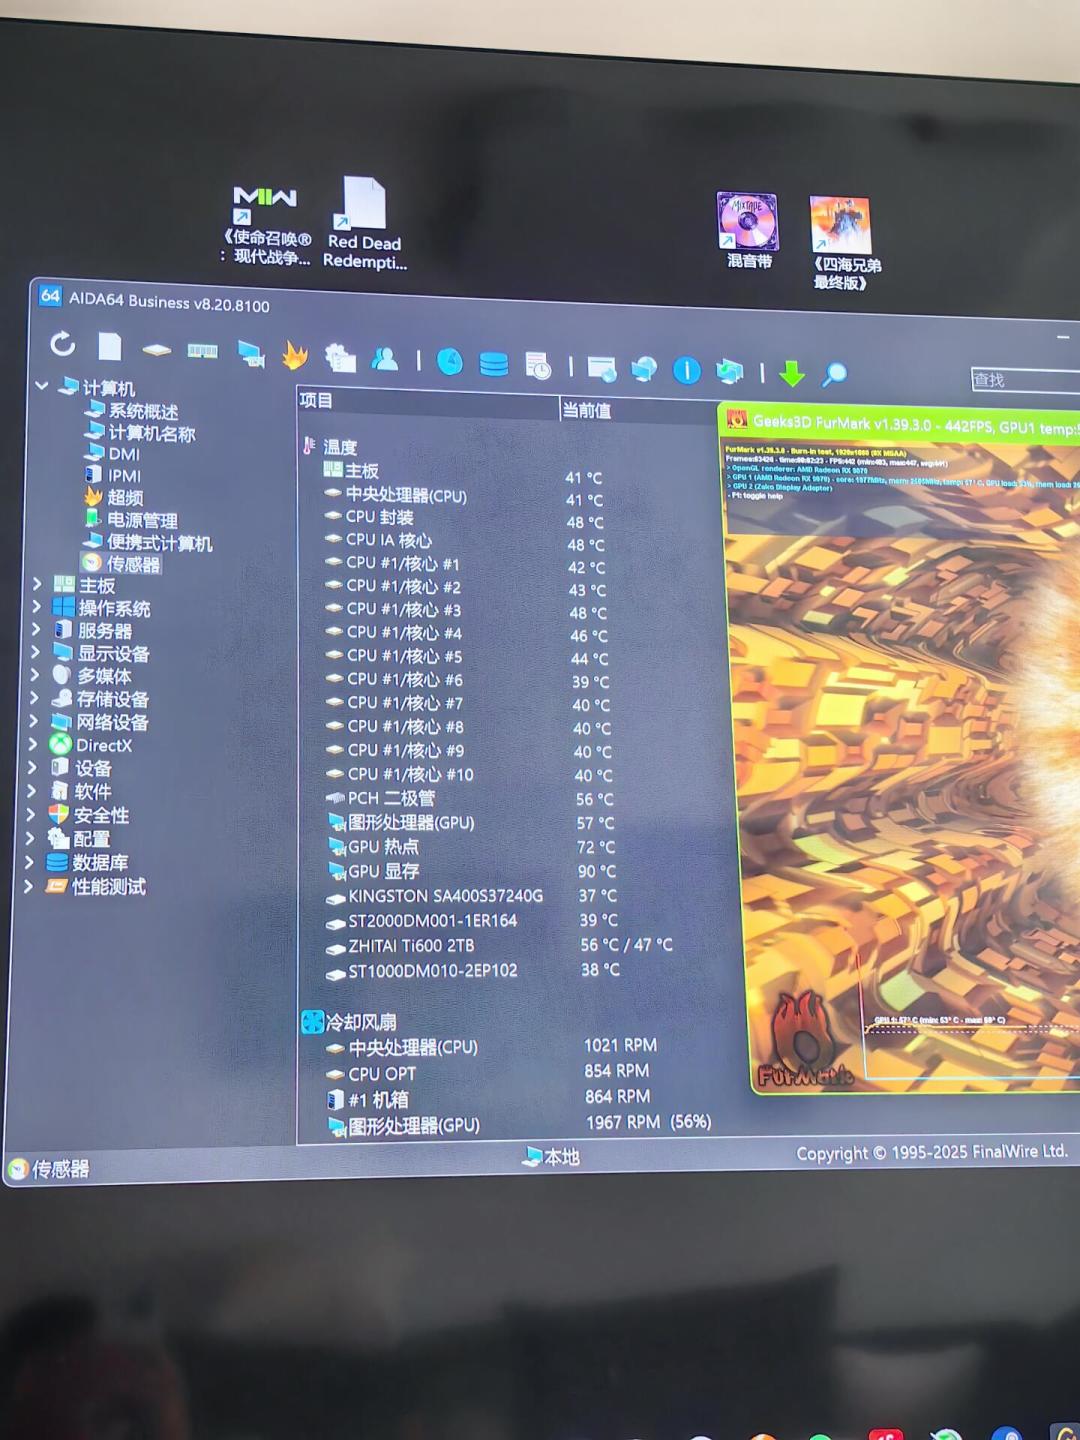Open the flame stability test toolbar icon

point(295,354)
